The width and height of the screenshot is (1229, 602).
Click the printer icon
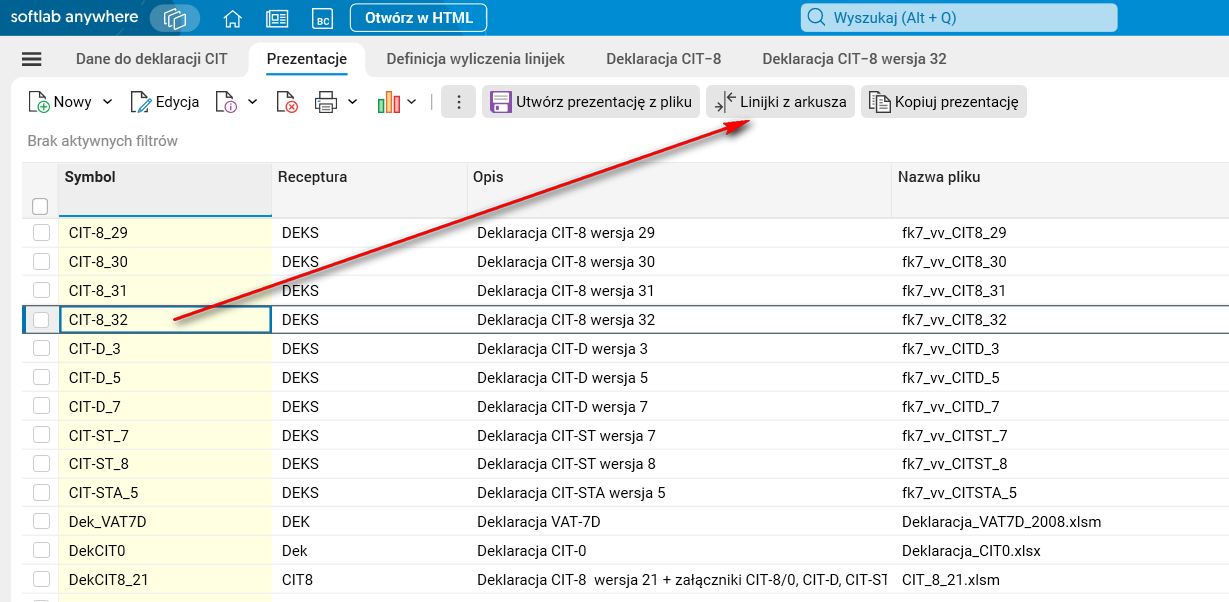pos(326,102)
